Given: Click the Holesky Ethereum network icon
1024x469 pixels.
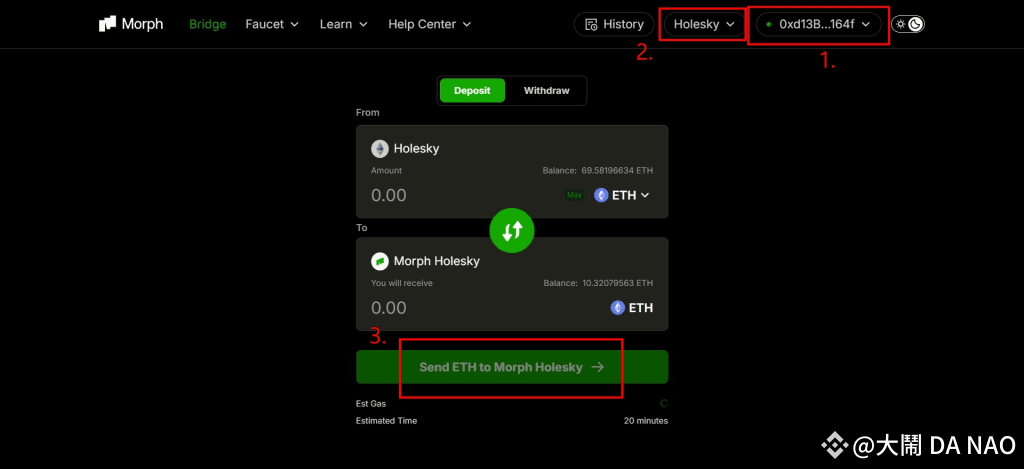Looking at the screenshot, I should click(x=379, y=149).
